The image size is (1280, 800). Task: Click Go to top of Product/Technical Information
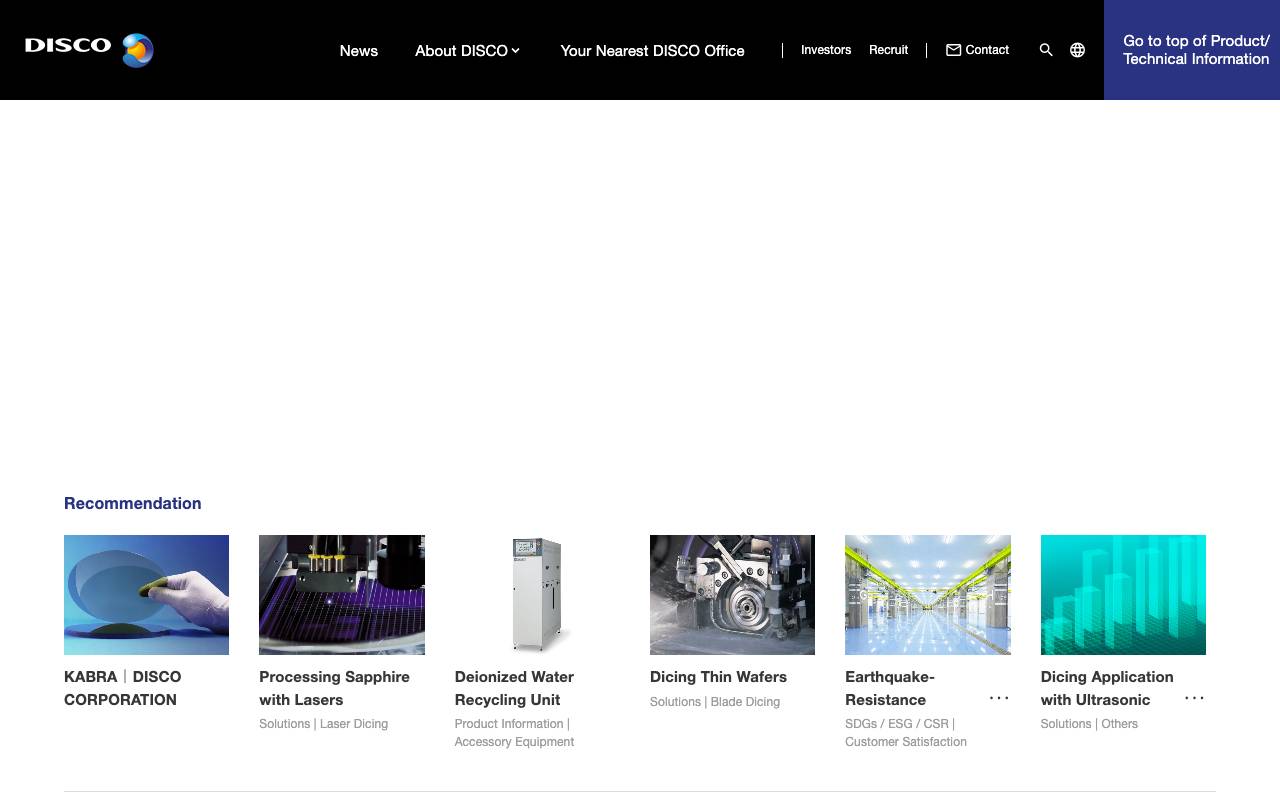[x=1195, y=50]
